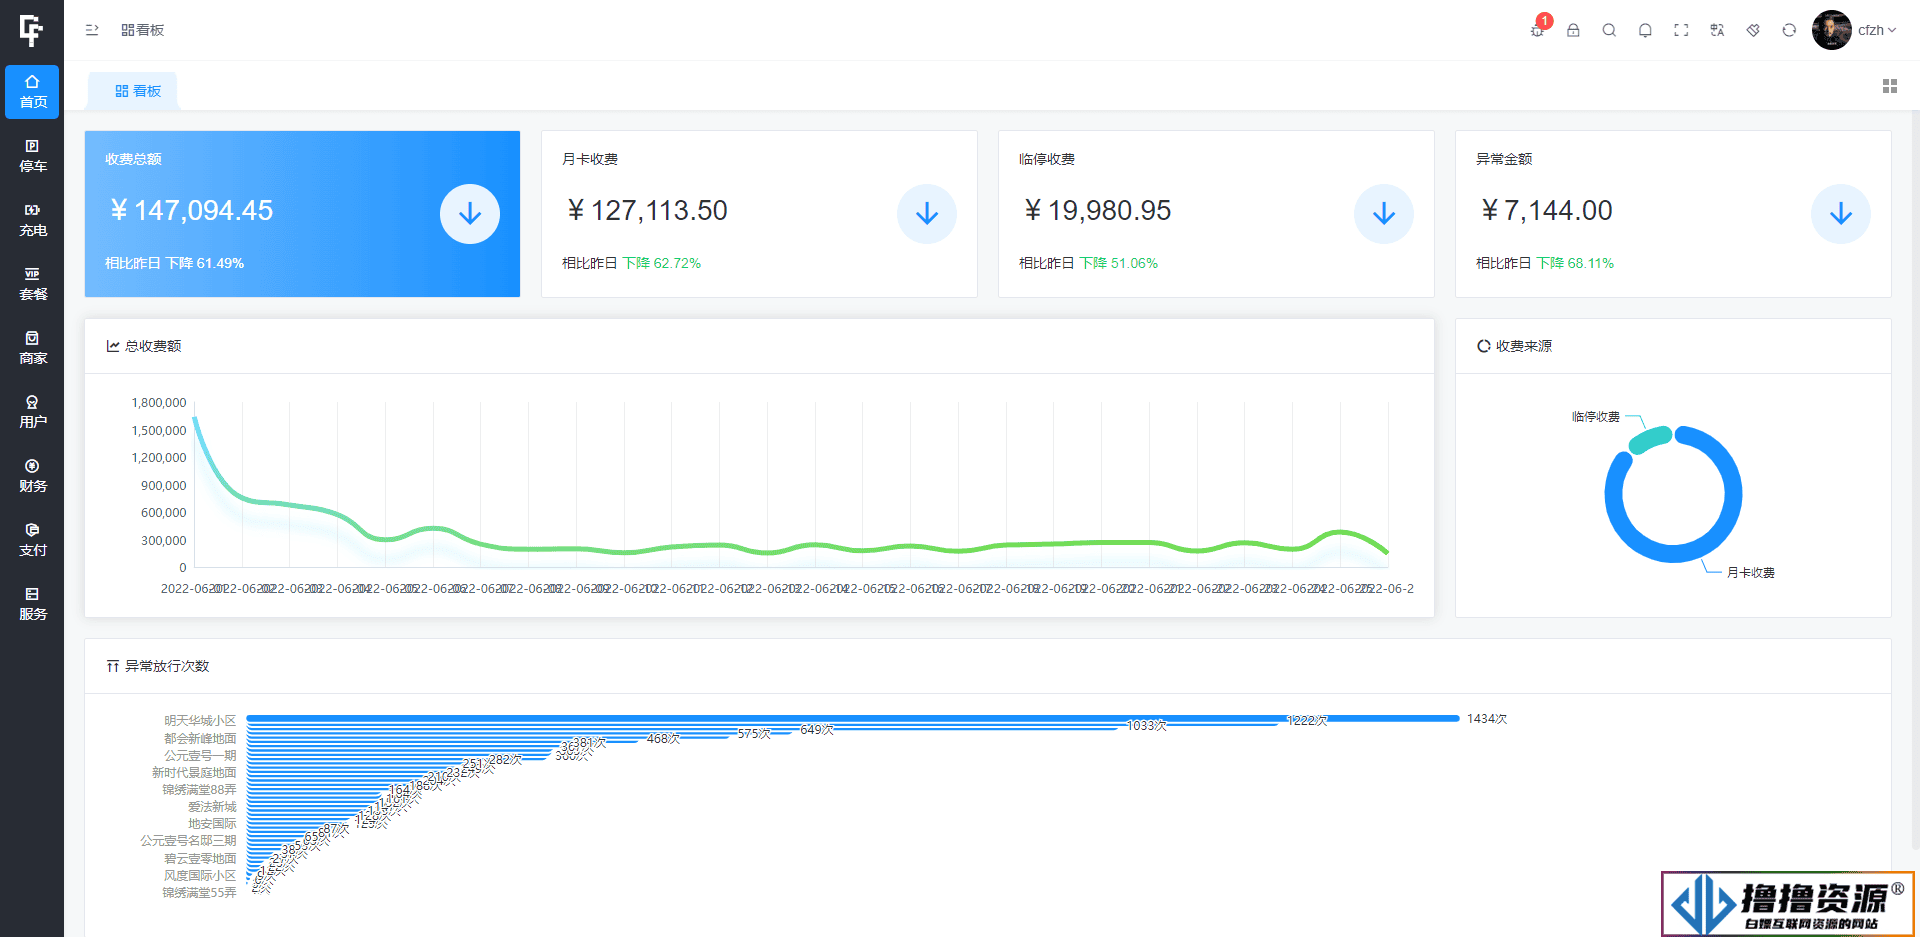Click the down arrow on 收费总额 card
This screenshot has height=937, width=1920.
(470, 214)
